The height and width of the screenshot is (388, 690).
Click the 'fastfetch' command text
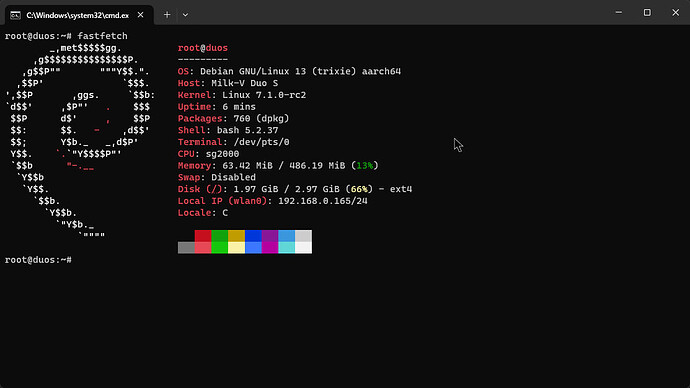point(103,36)
